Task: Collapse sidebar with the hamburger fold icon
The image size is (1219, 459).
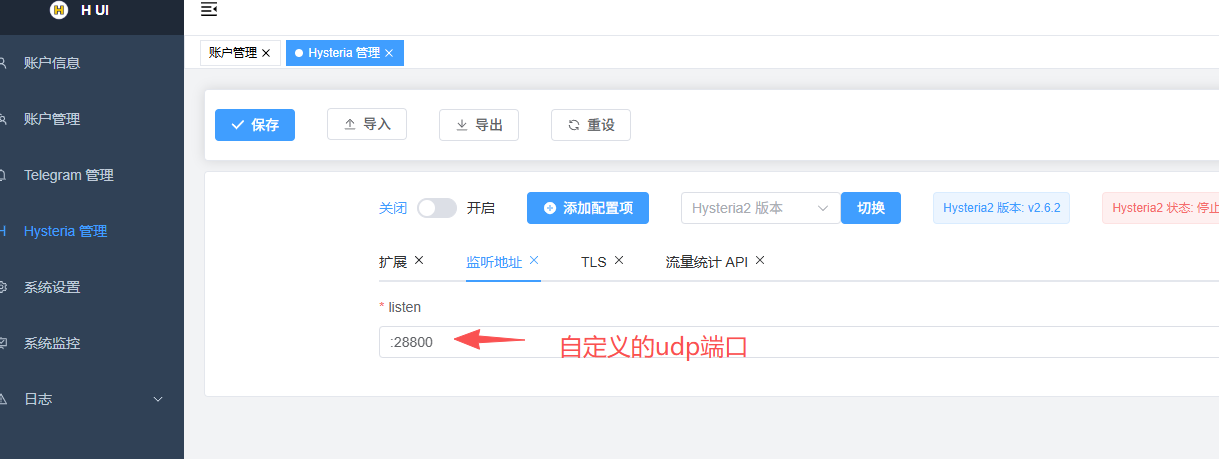Action: 209,10
